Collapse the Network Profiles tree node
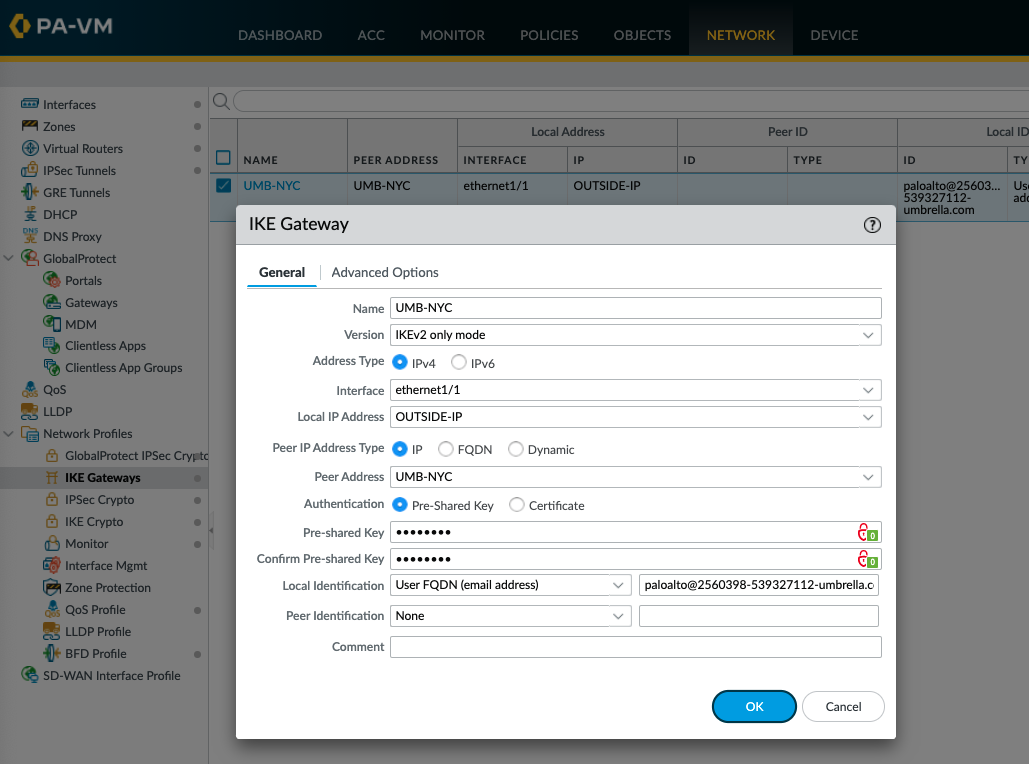The height and width of the screenshot is (764, 1029). pyautogui.click(x=9, y=433)
